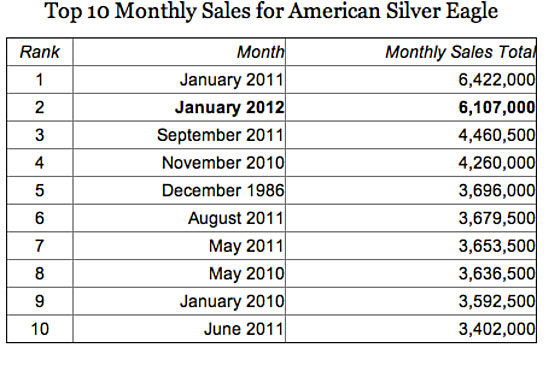Screen dimensions: 550x370
Task: Click the rank 10 cell
Action: [x=40, y=329]
